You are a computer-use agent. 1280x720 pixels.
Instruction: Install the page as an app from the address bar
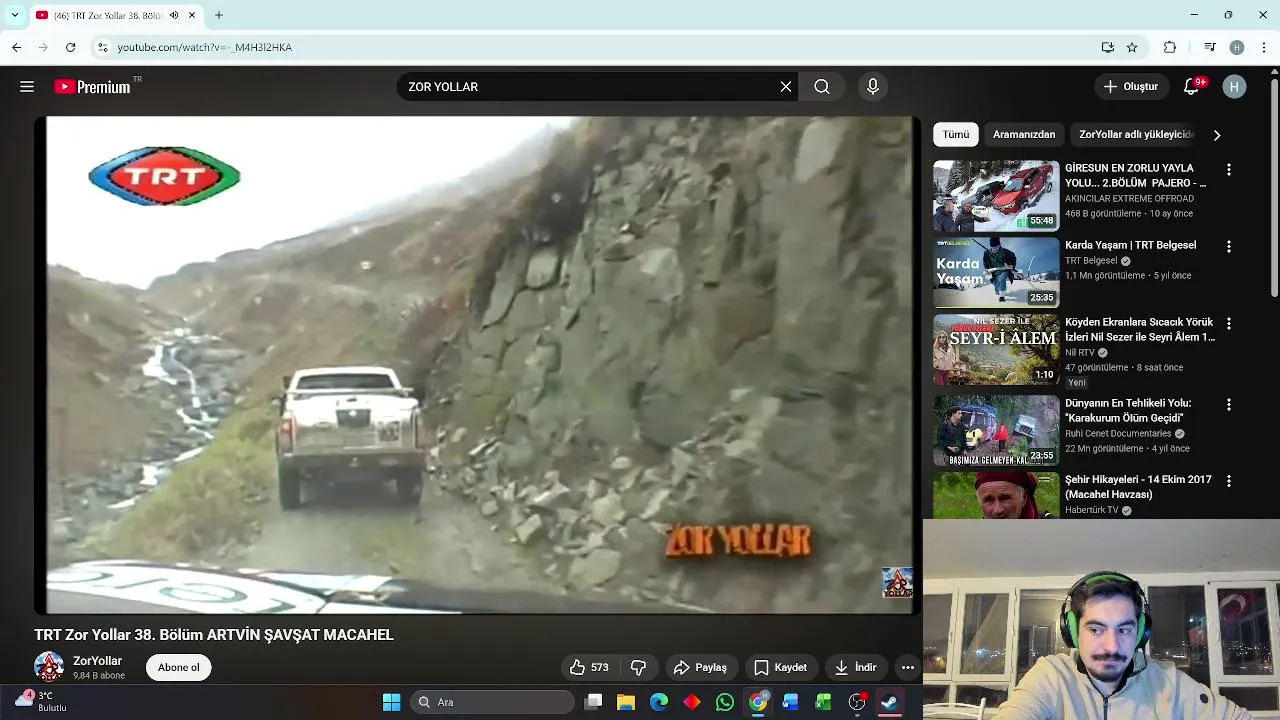coord(1107,47)
